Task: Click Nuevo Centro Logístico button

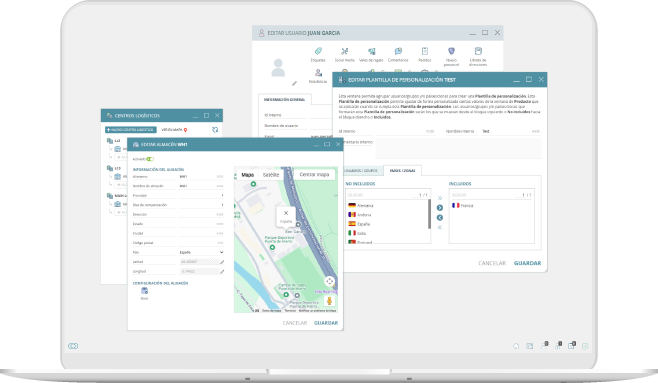Action: point(131,130)
